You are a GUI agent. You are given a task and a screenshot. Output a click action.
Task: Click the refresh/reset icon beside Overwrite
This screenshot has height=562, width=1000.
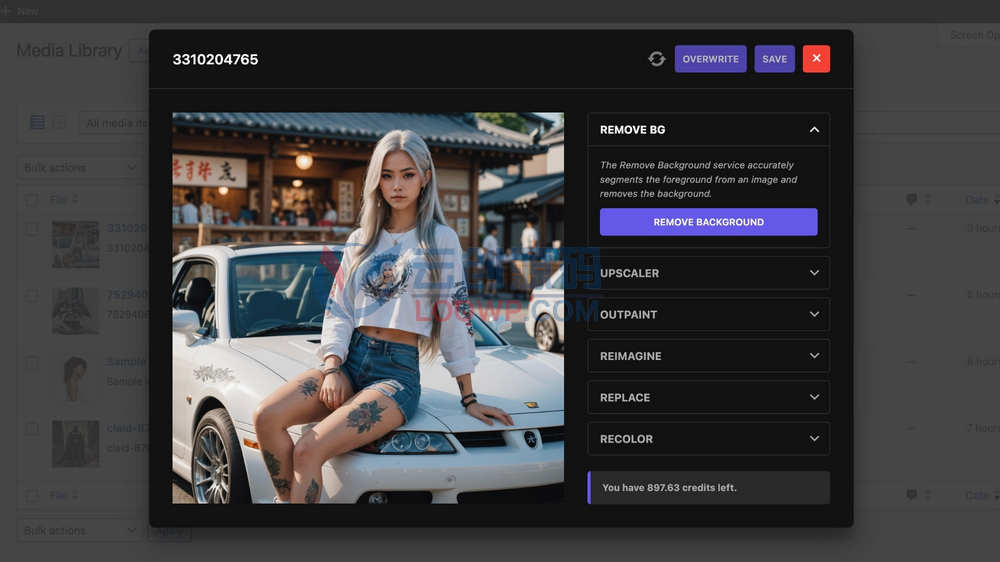[x=656, y=59]
